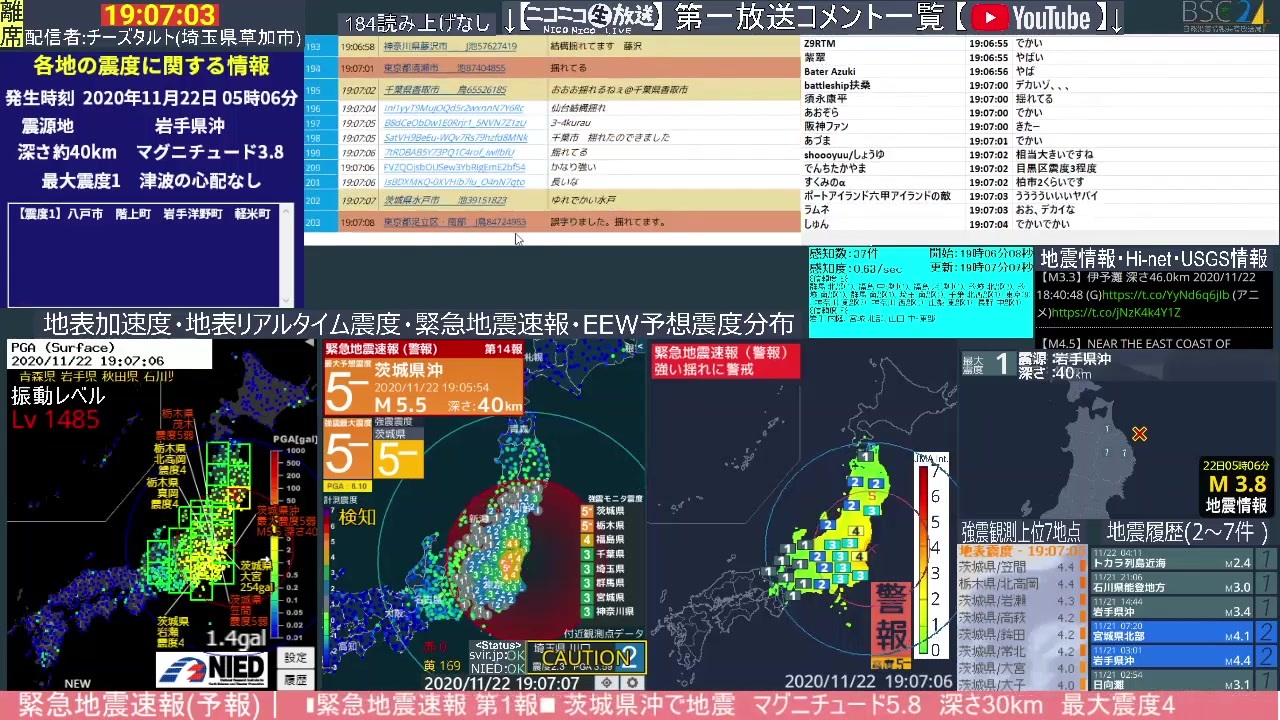
Task: Click the NIED logo on PGA map
Action: 213,668
